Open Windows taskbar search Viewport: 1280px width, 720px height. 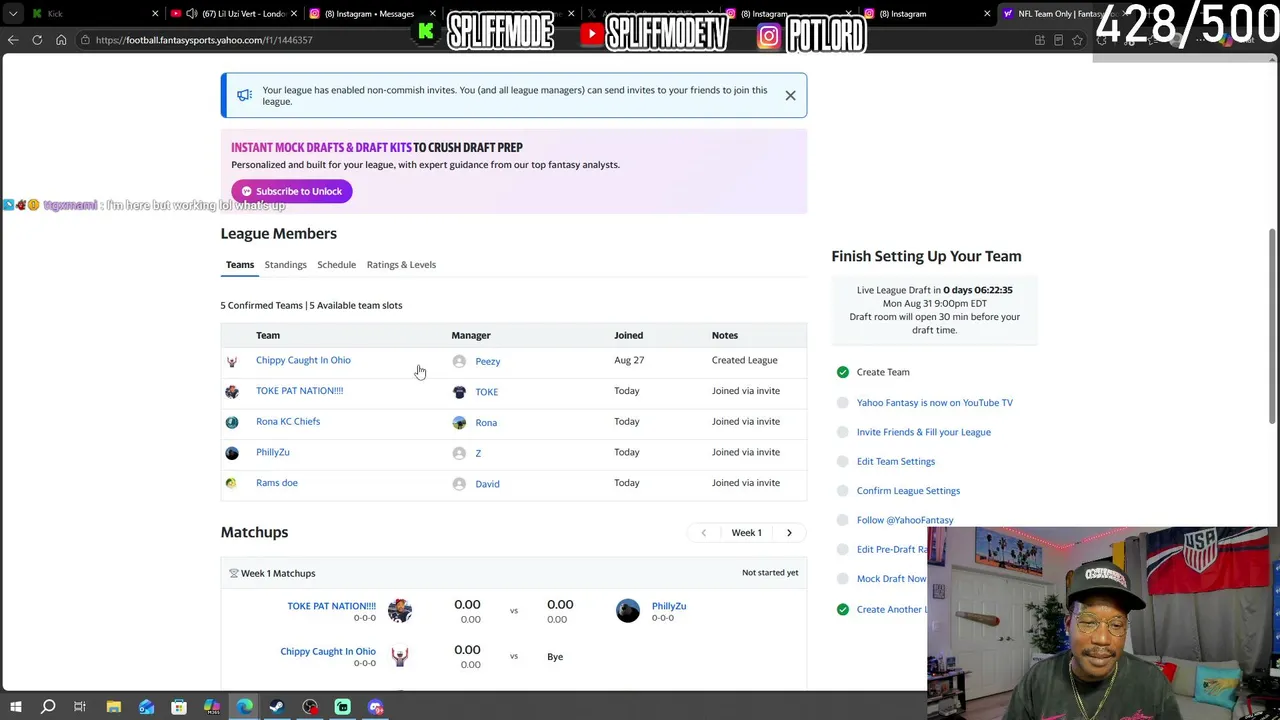click(x=48, y=707)
